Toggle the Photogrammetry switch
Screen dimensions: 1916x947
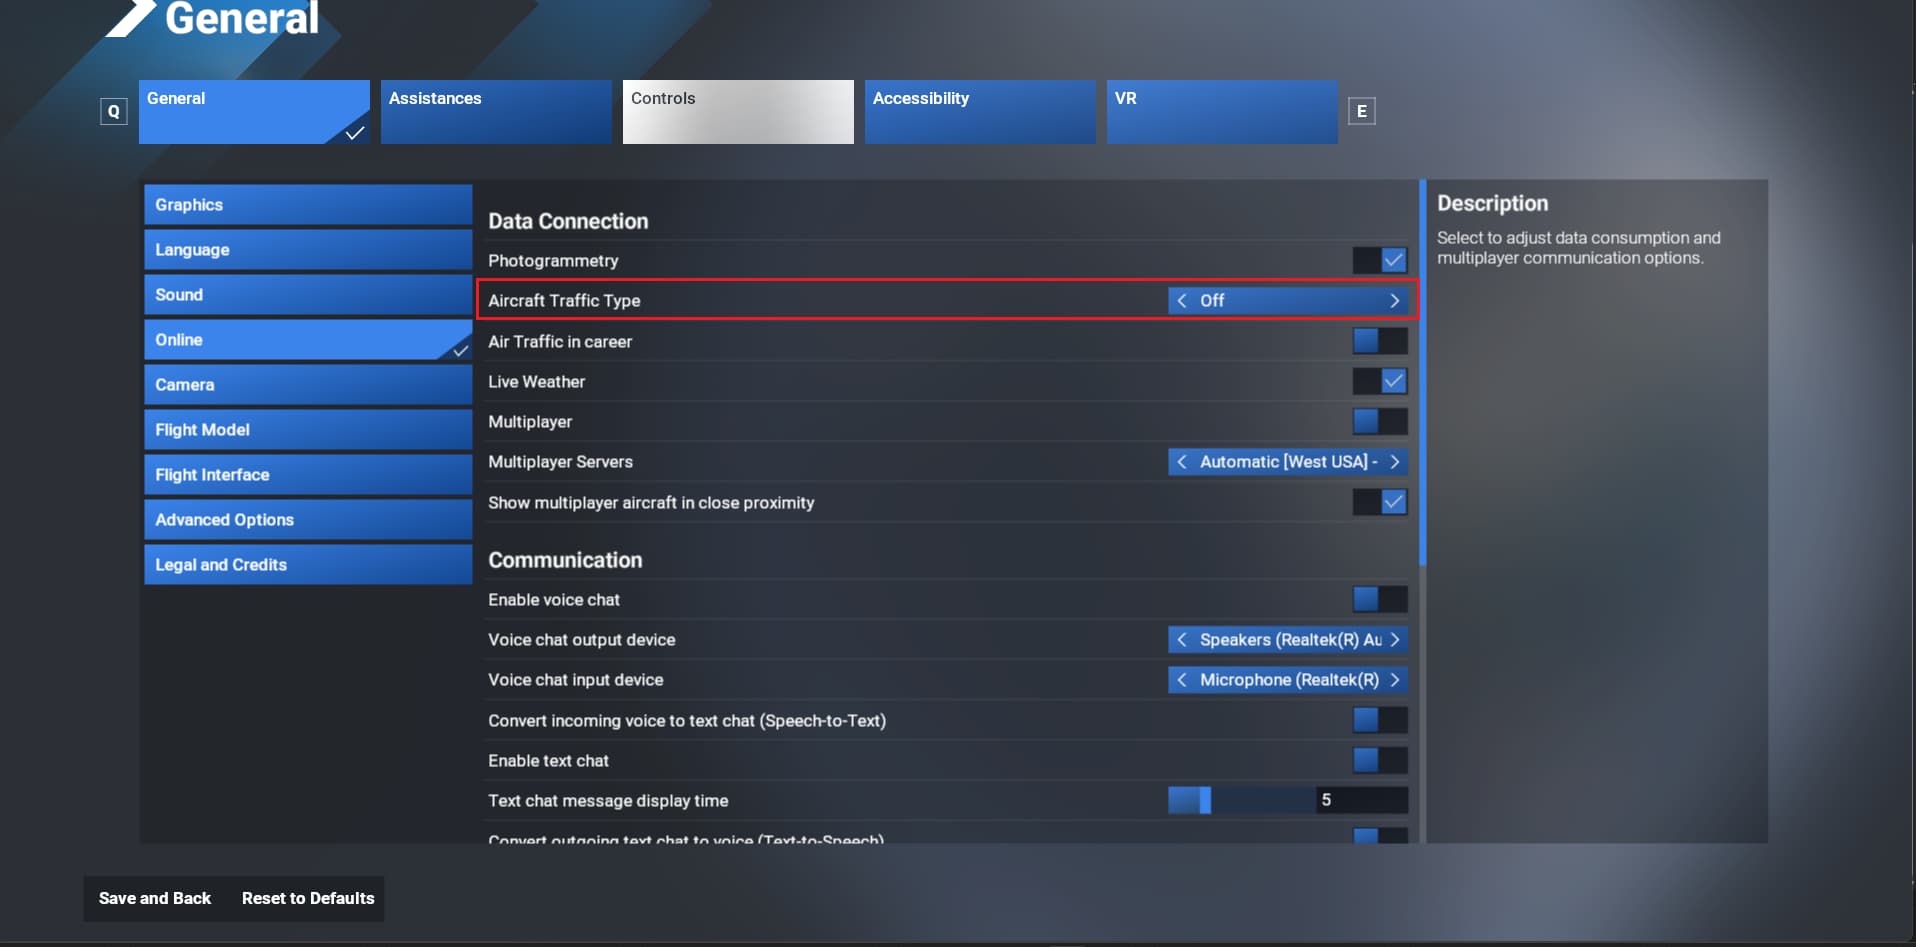coord(1380,261)
